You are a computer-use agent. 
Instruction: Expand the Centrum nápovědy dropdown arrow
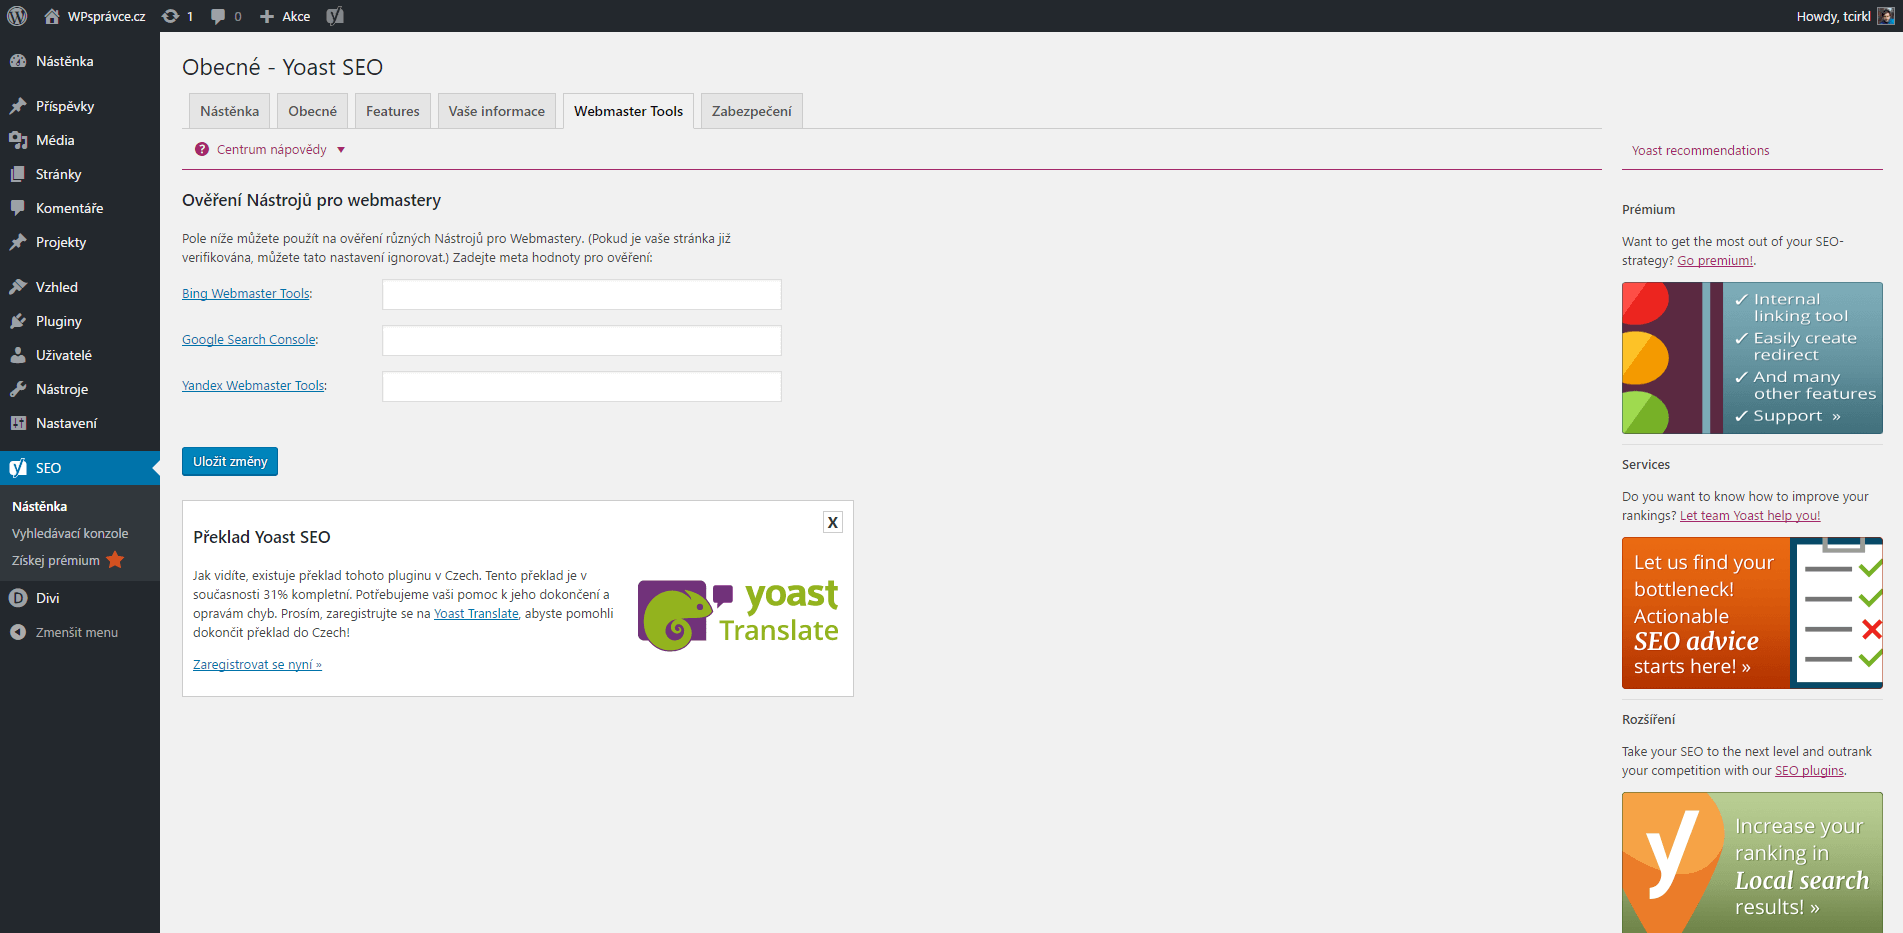(341, 150)
